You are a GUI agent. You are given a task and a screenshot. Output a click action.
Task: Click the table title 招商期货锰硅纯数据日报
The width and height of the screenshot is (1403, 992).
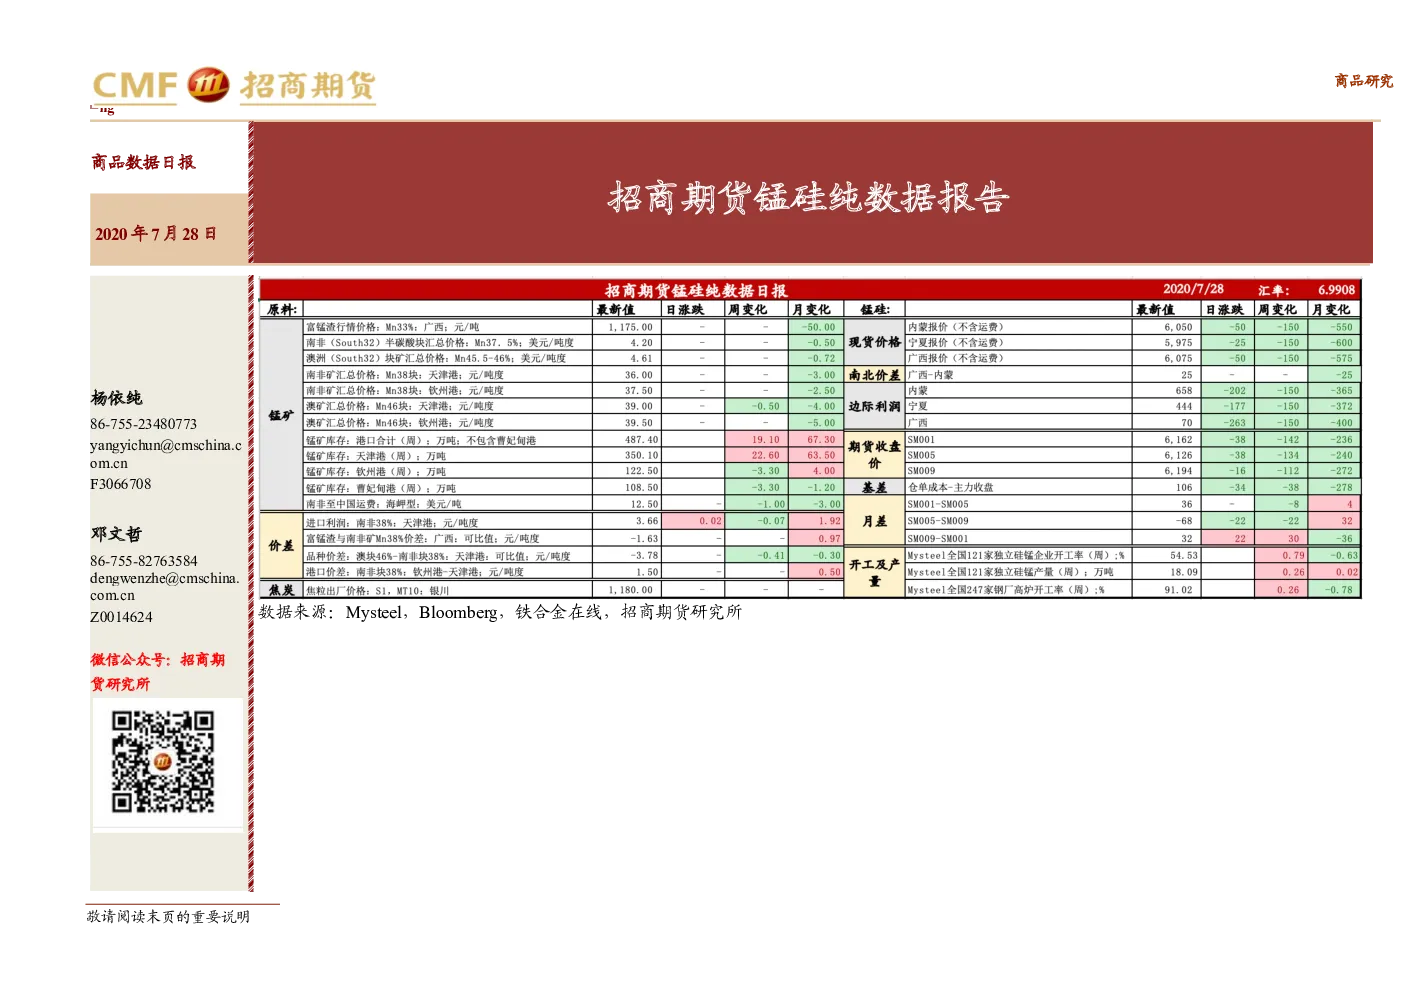click(696, 291)
